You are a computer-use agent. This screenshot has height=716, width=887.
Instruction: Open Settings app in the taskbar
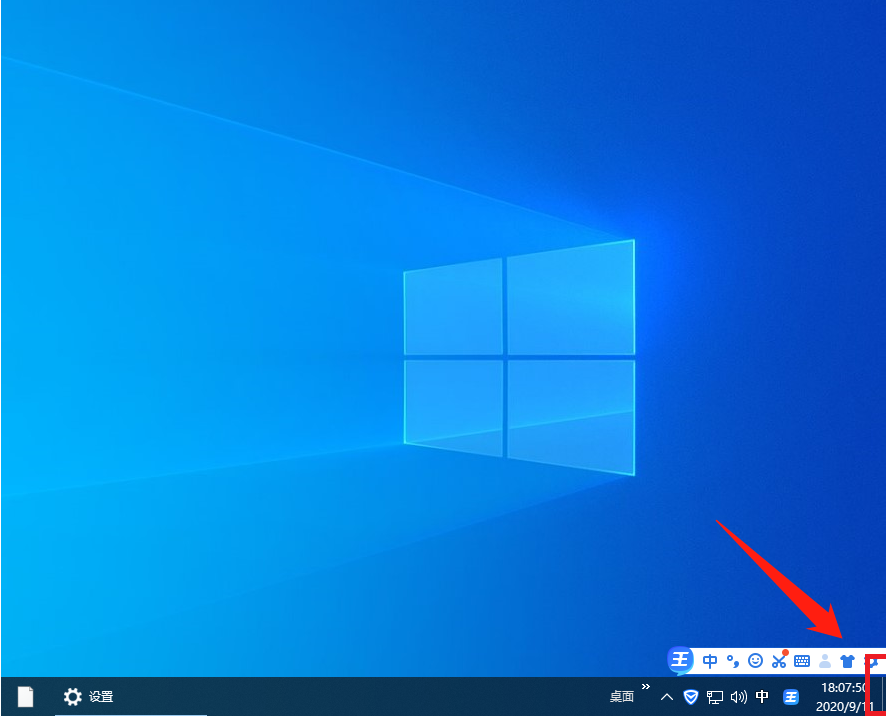tap(88, 697)
